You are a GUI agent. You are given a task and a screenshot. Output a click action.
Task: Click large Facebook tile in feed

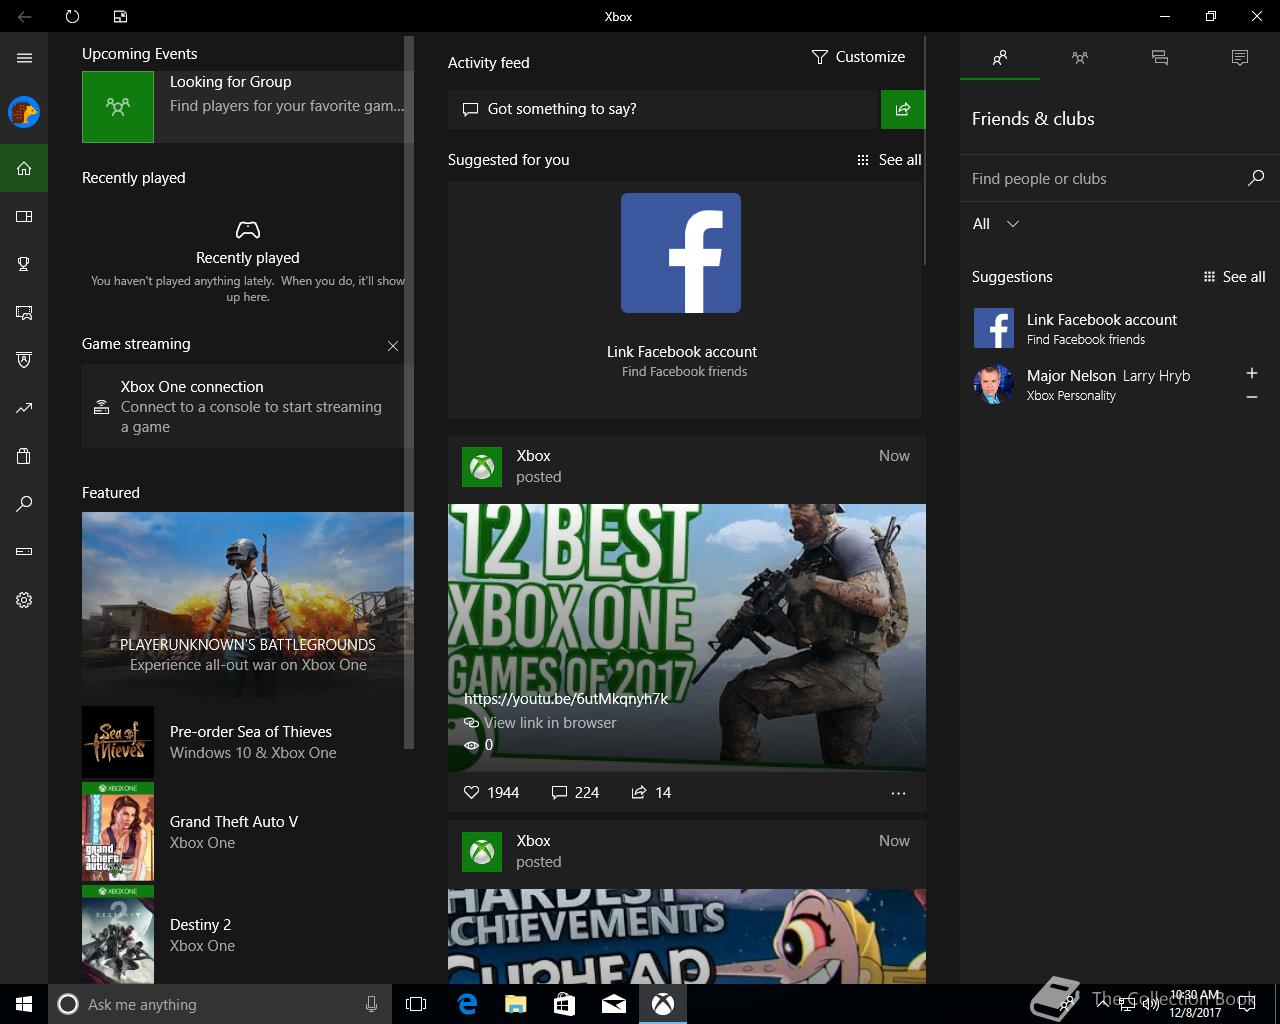681,253
